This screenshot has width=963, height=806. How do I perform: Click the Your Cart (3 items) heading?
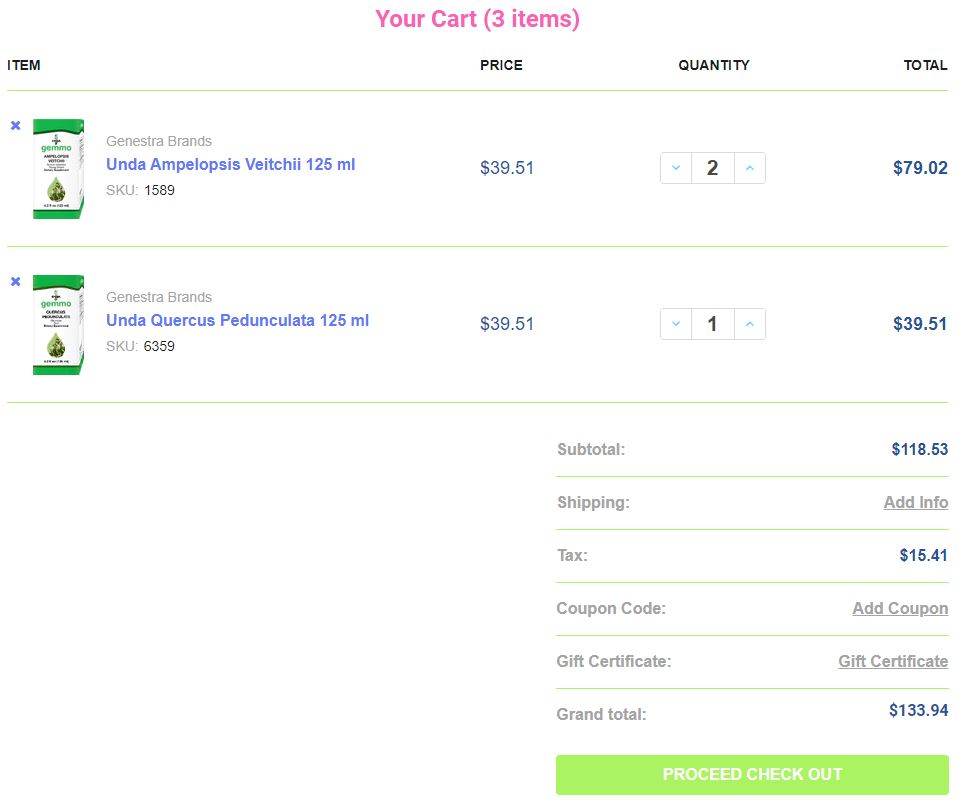click(x=477, y=19)
